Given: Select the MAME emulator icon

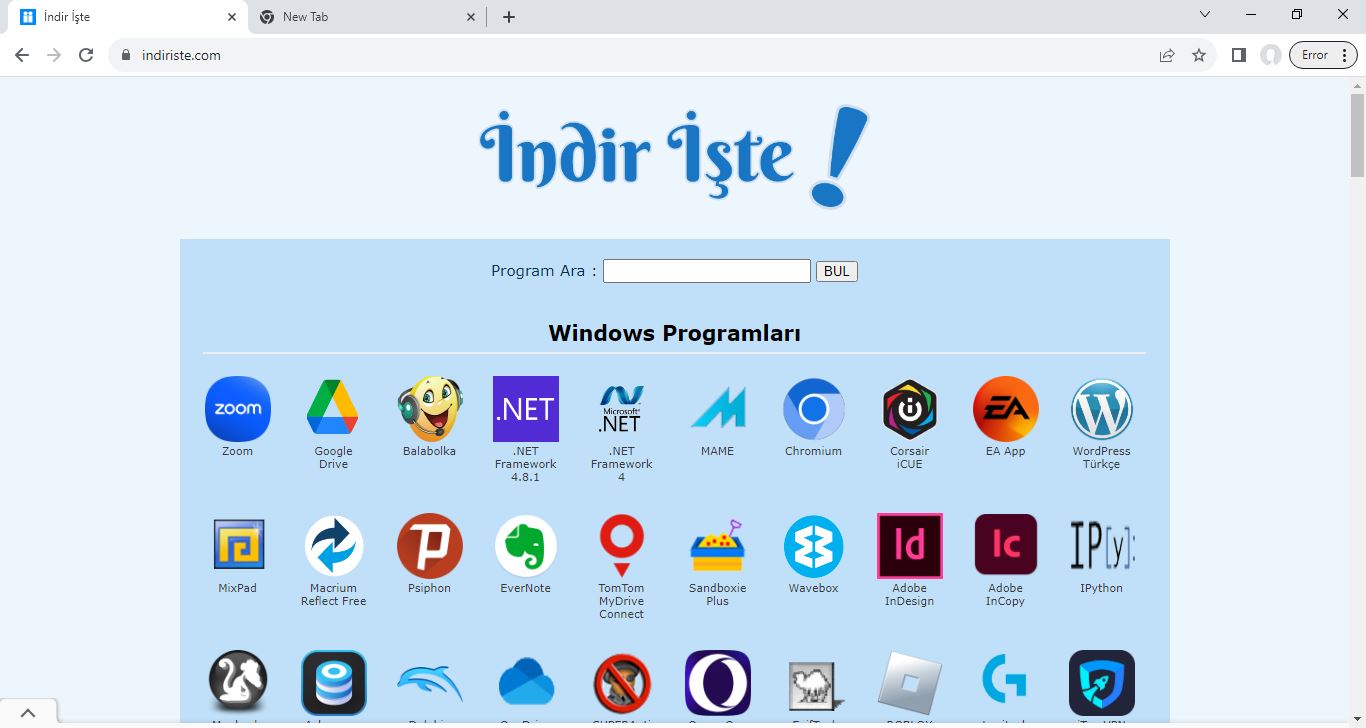Looking at the screenshot, I should [x=717, y=409].
